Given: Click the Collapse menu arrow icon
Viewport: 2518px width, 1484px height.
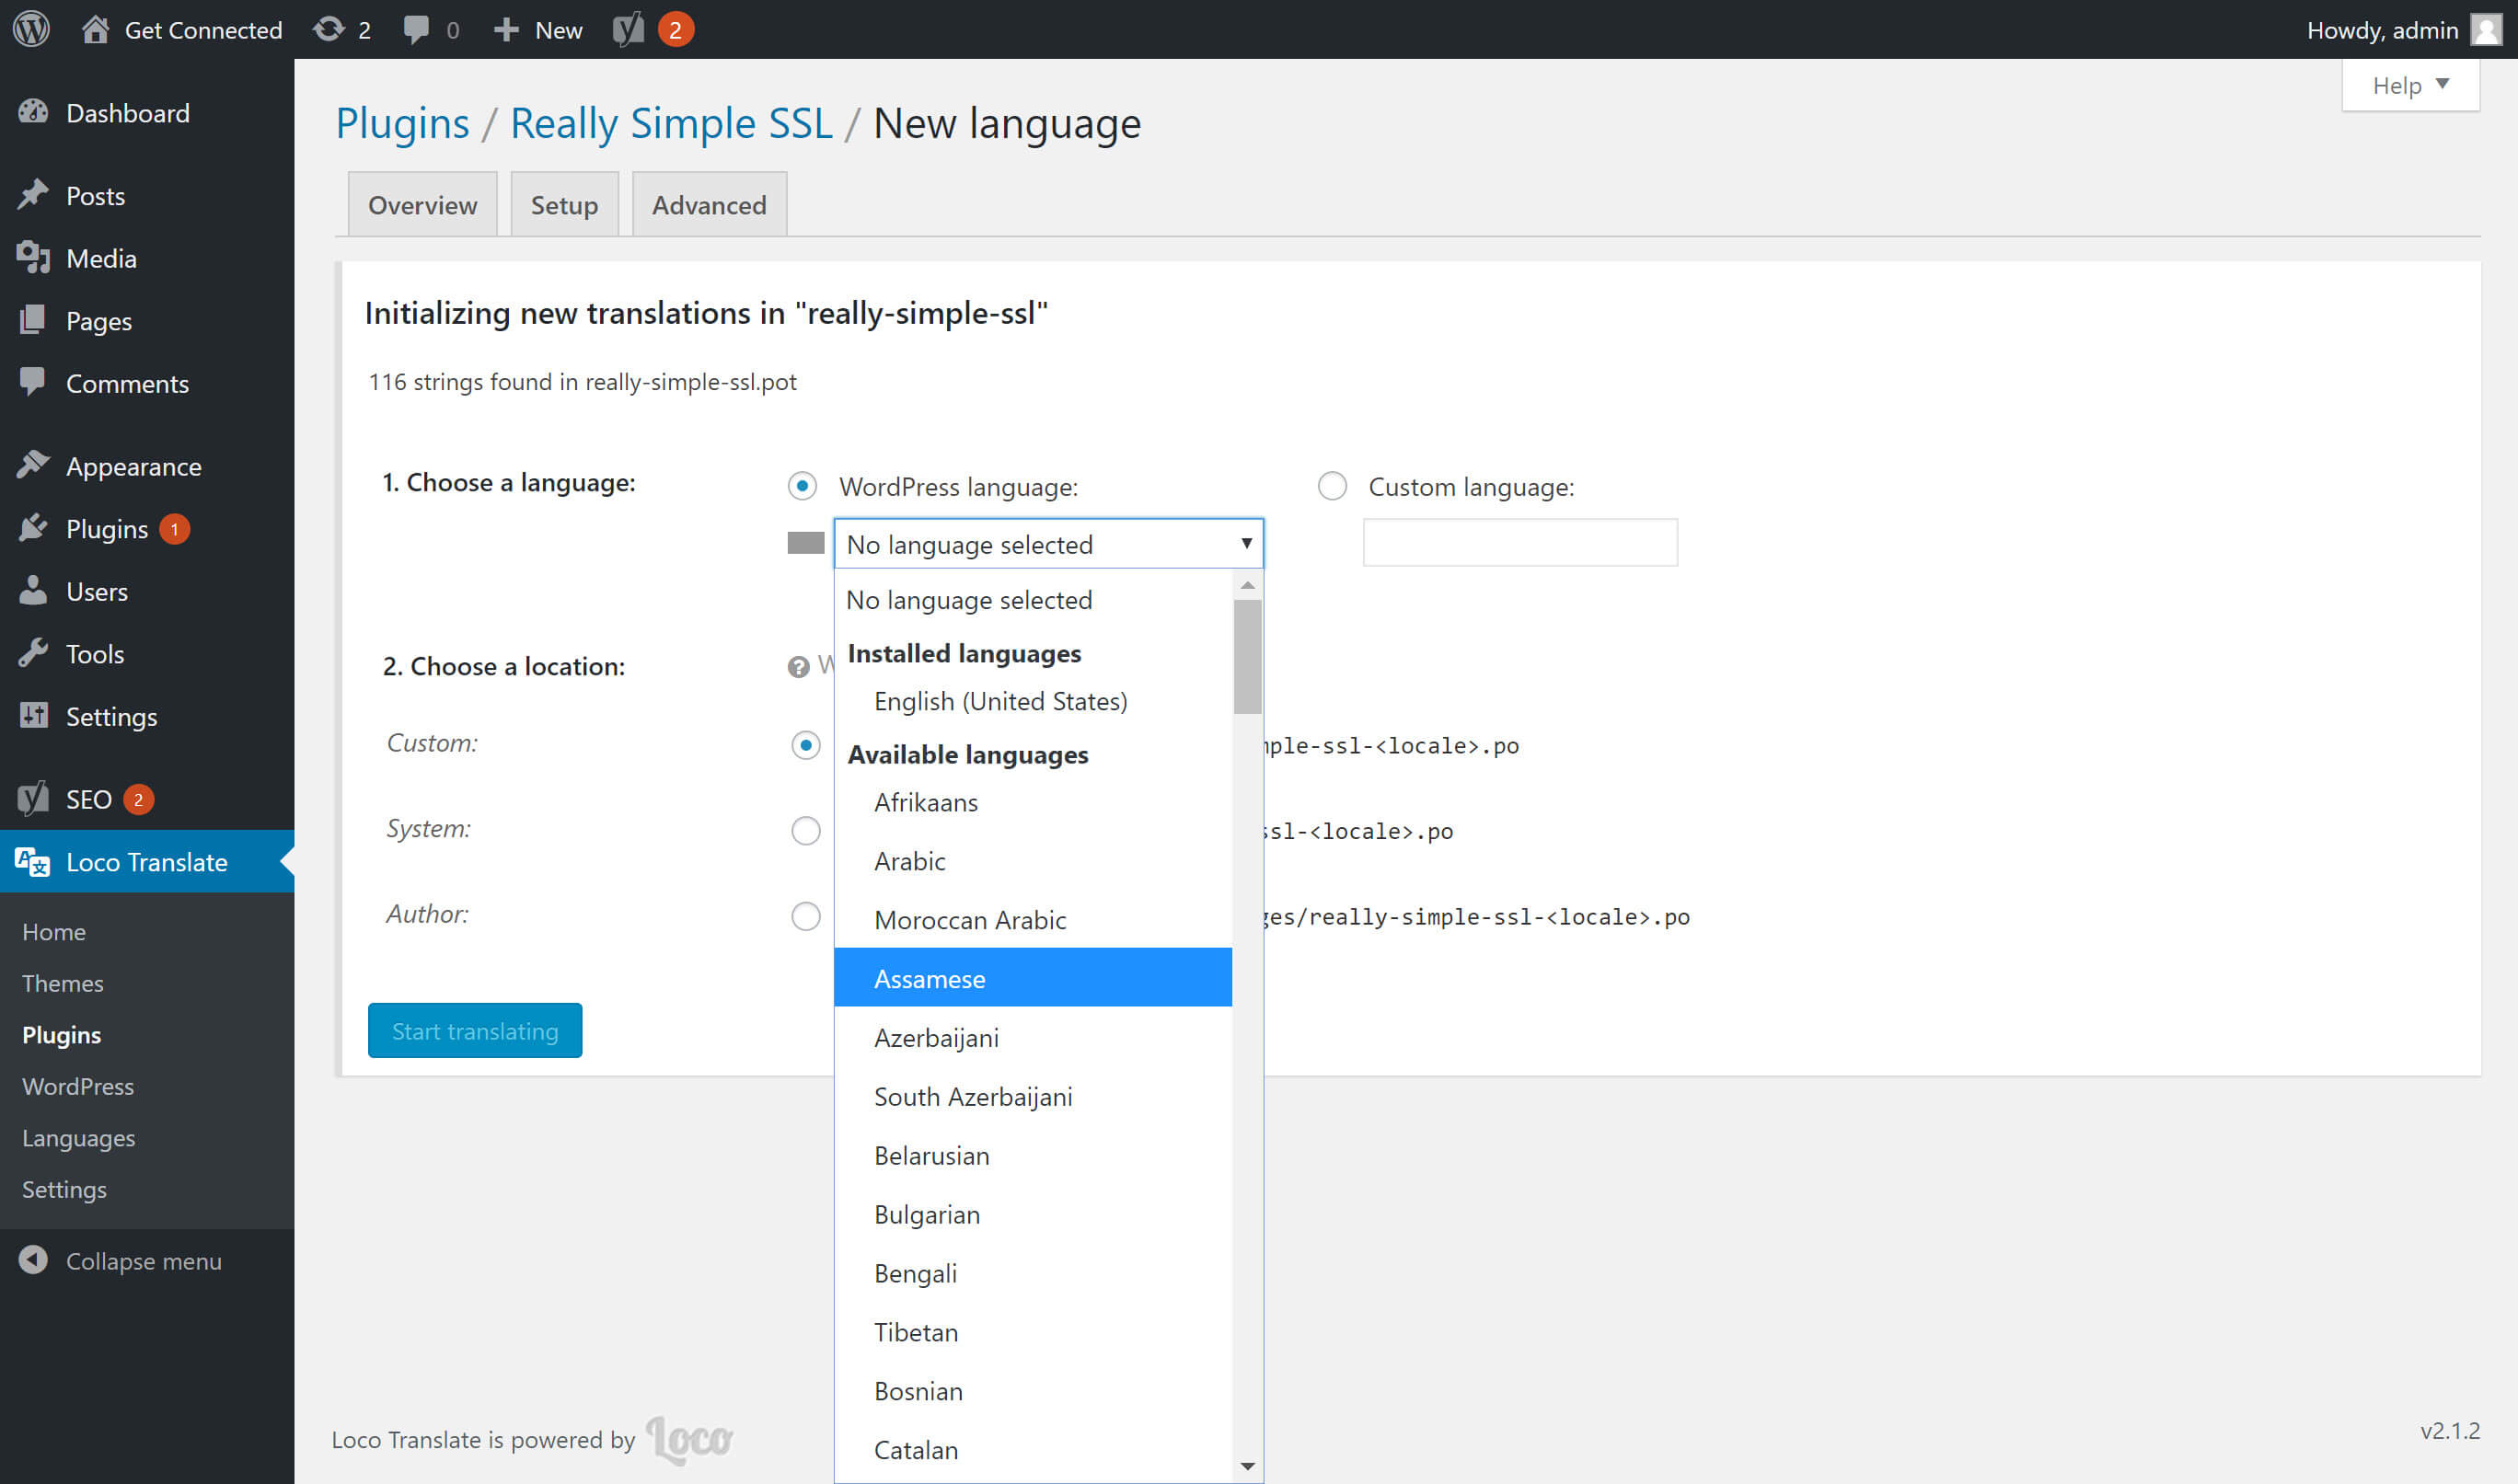Looking at the screenshot, I should click(x=33, y=1260).
